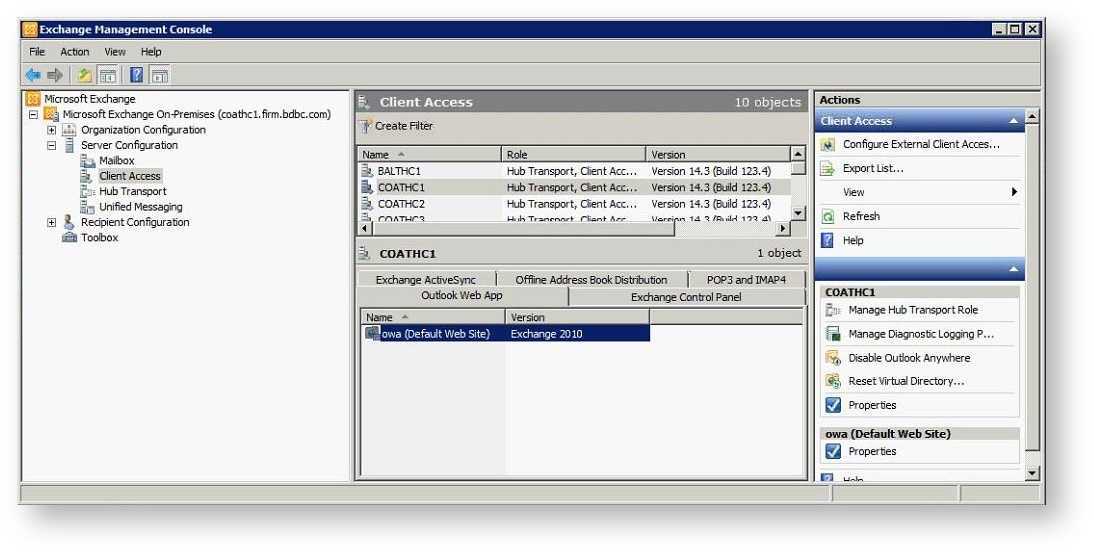1094x553 pixels.
Task: Click the Manage Diagnostic Logging icon
Action: (x=833, y=333)
